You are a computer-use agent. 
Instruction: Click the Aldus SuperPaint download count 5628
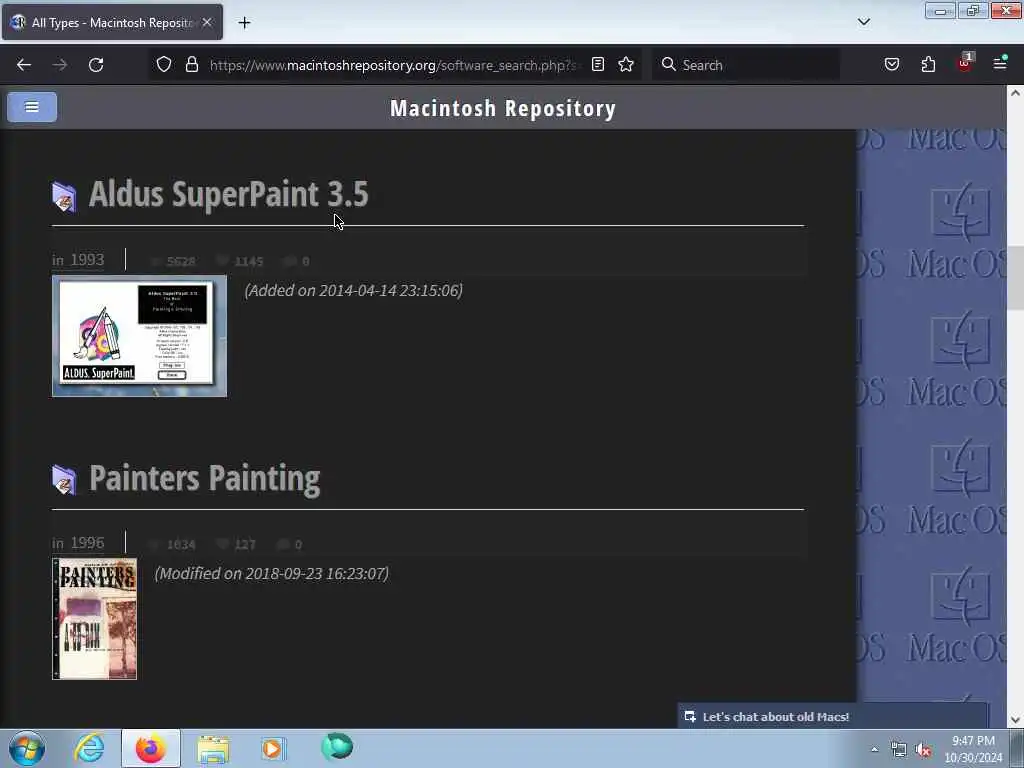point(181,261)
